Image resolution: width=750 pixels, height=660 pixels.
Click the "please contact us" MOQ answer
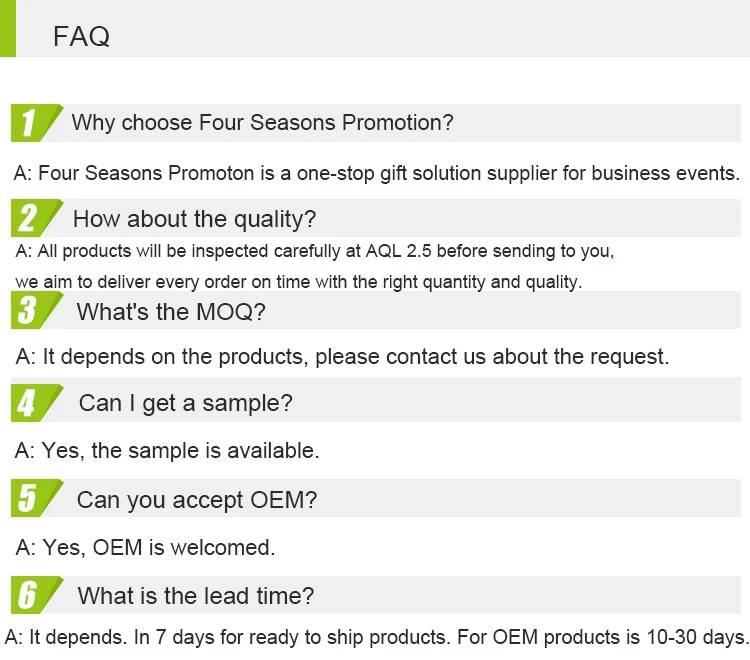[342, 356]
